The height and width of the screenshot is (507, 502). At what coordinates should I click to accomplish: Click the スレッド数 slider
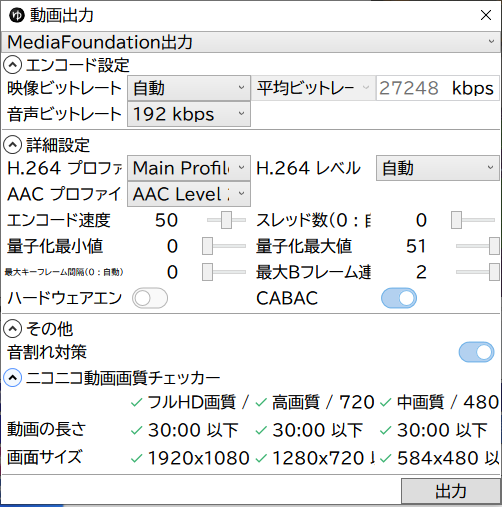tap(473, 220)
